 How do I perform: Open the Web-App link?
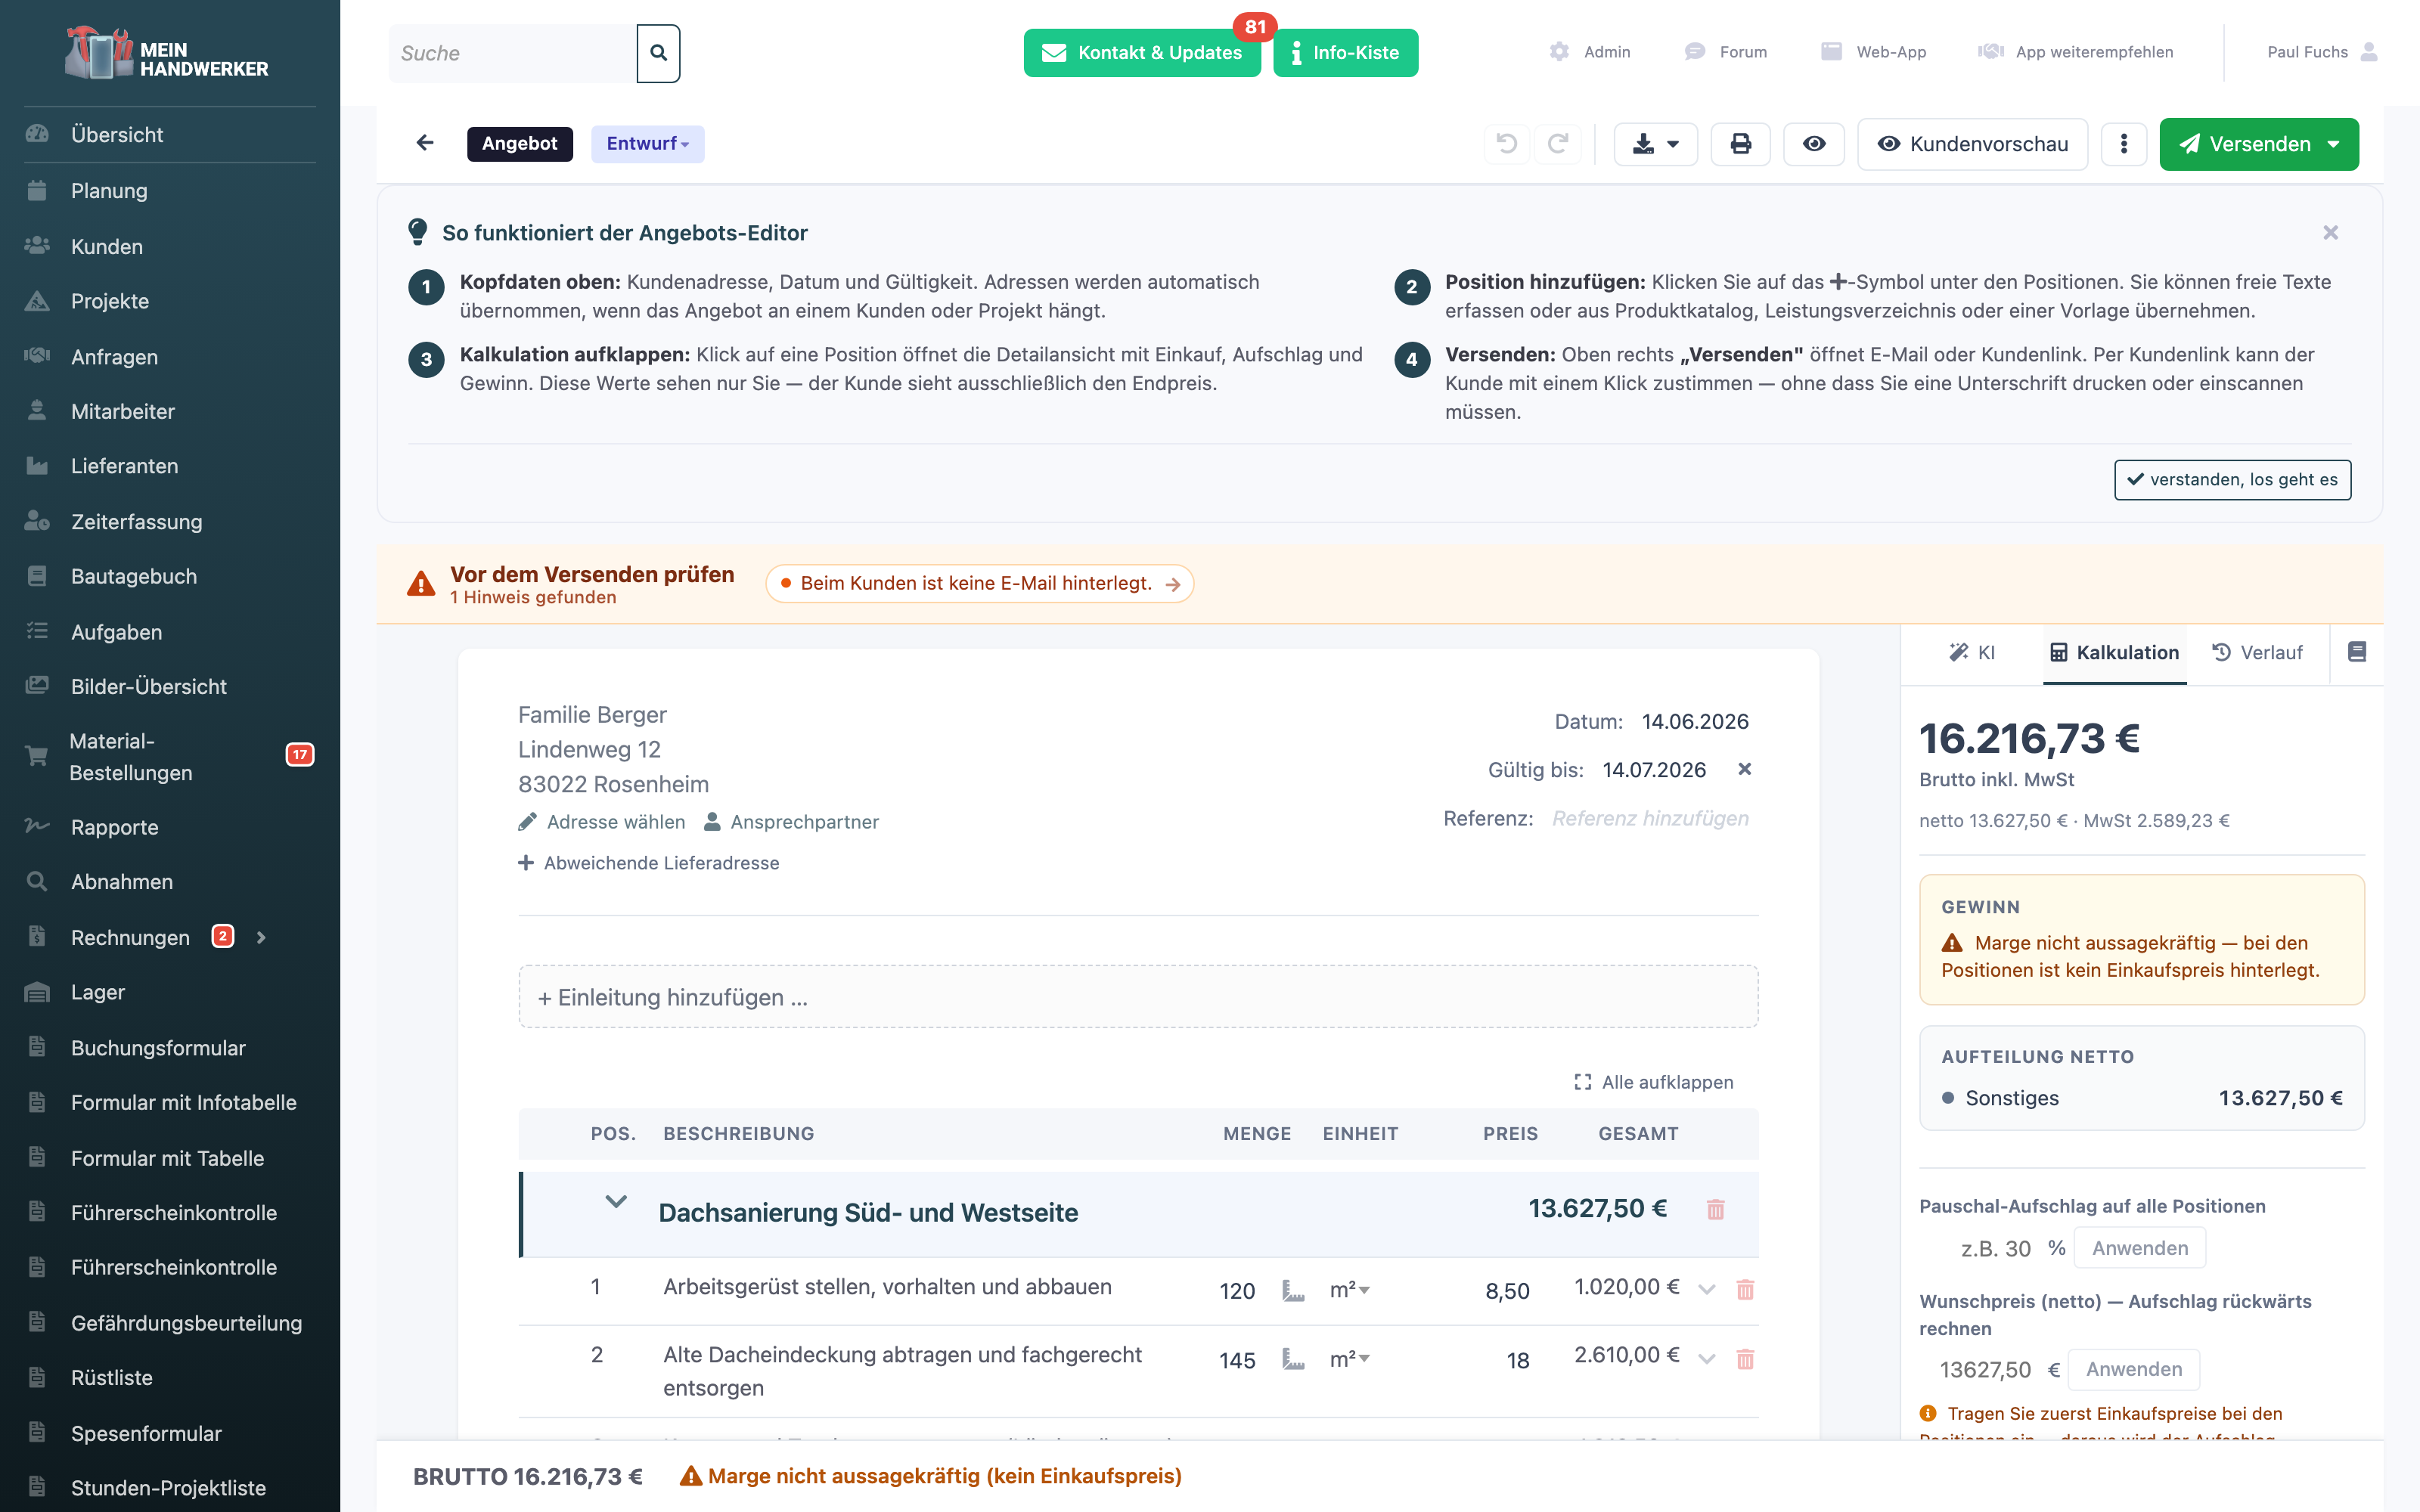coord(1874,52)
